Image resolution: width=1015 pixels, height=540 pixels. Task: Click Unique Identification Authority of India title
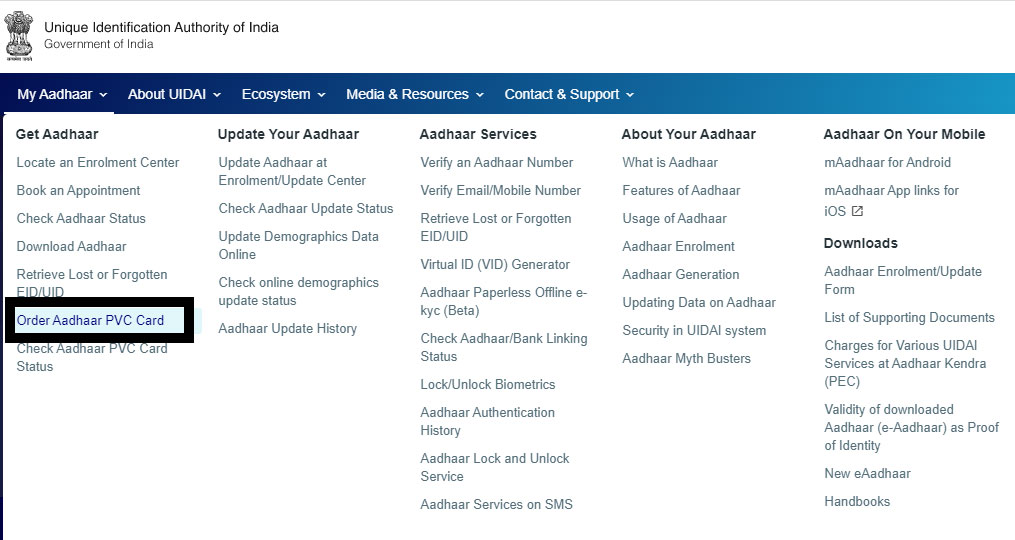coord(161,27)
